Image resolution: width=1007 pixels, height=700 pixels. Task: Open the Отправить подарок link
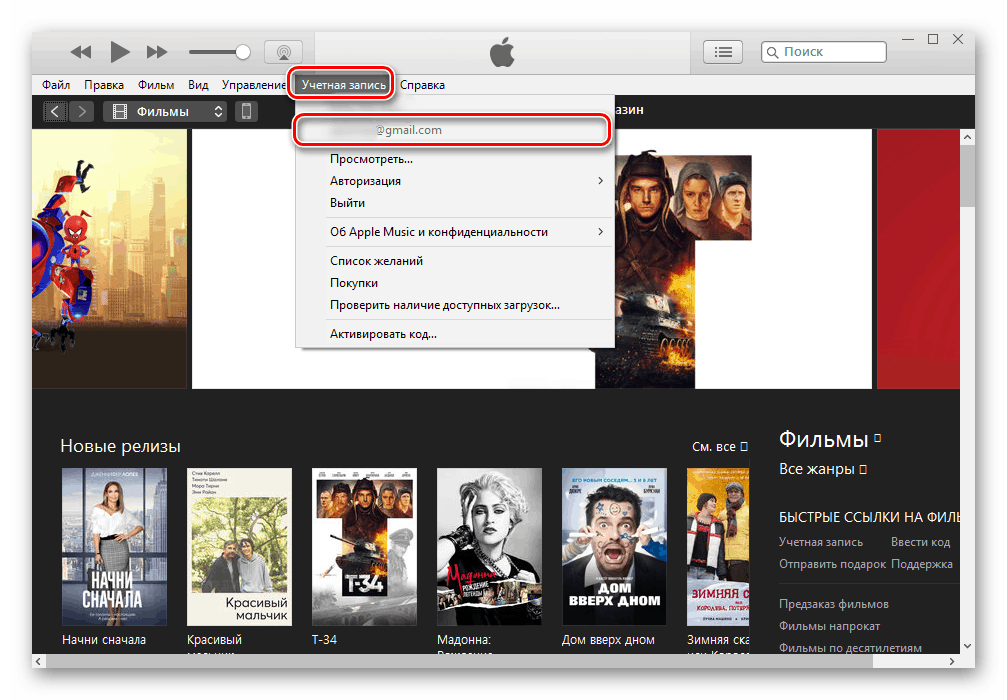coord(832,564)
